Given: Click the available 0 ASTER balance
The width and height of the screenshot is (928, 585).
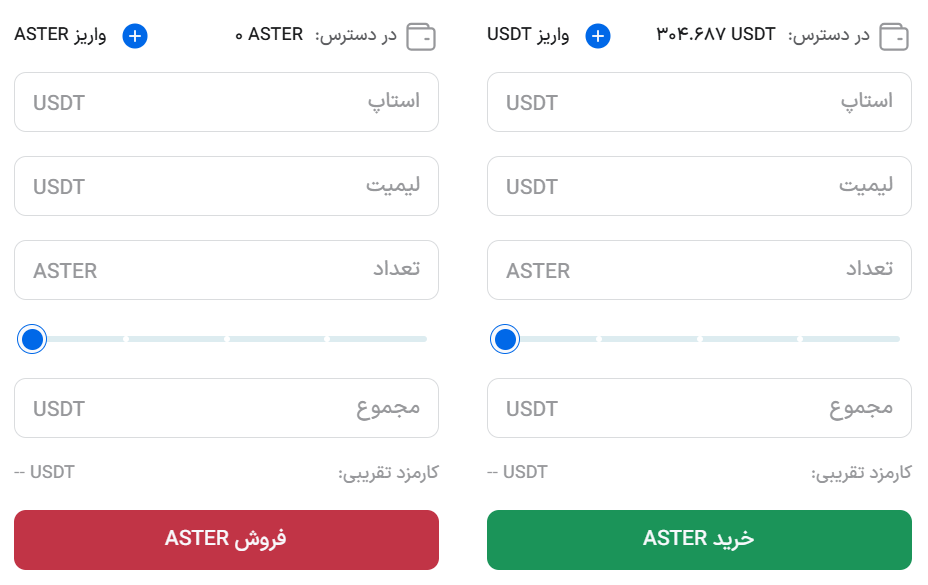Looking at the screenshot, I should click(x=269, y=35).
